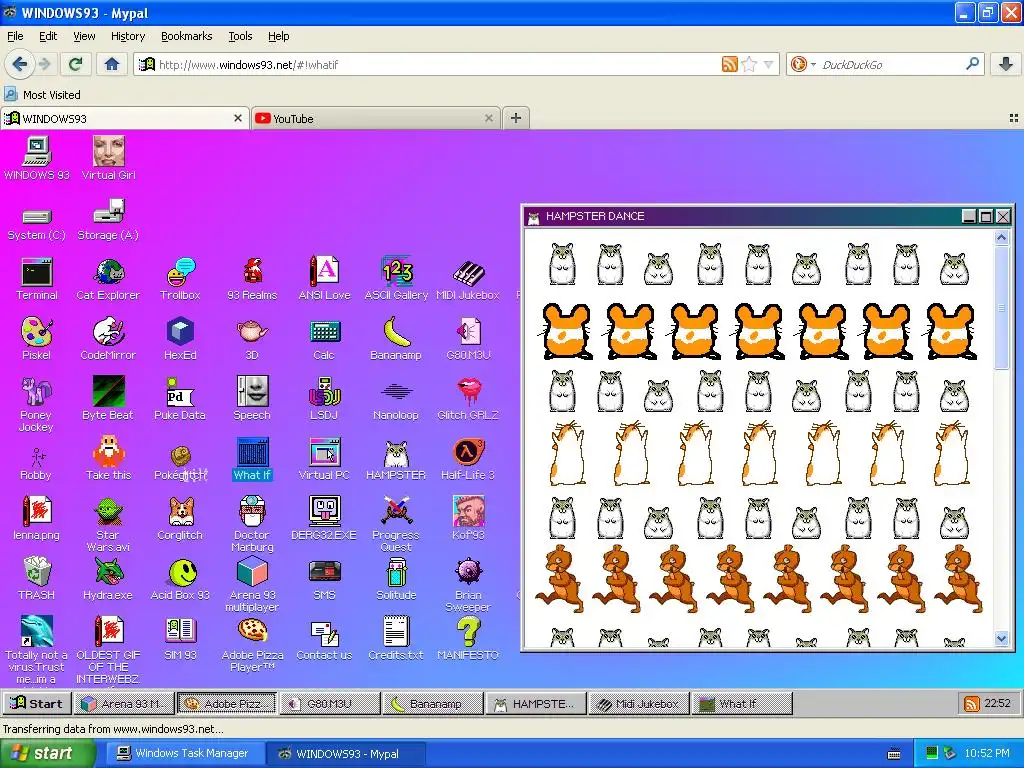Screen dimensions: 1024x768
Task: Open the CodeMirror editor icon
Action: [x=108, y=339]
